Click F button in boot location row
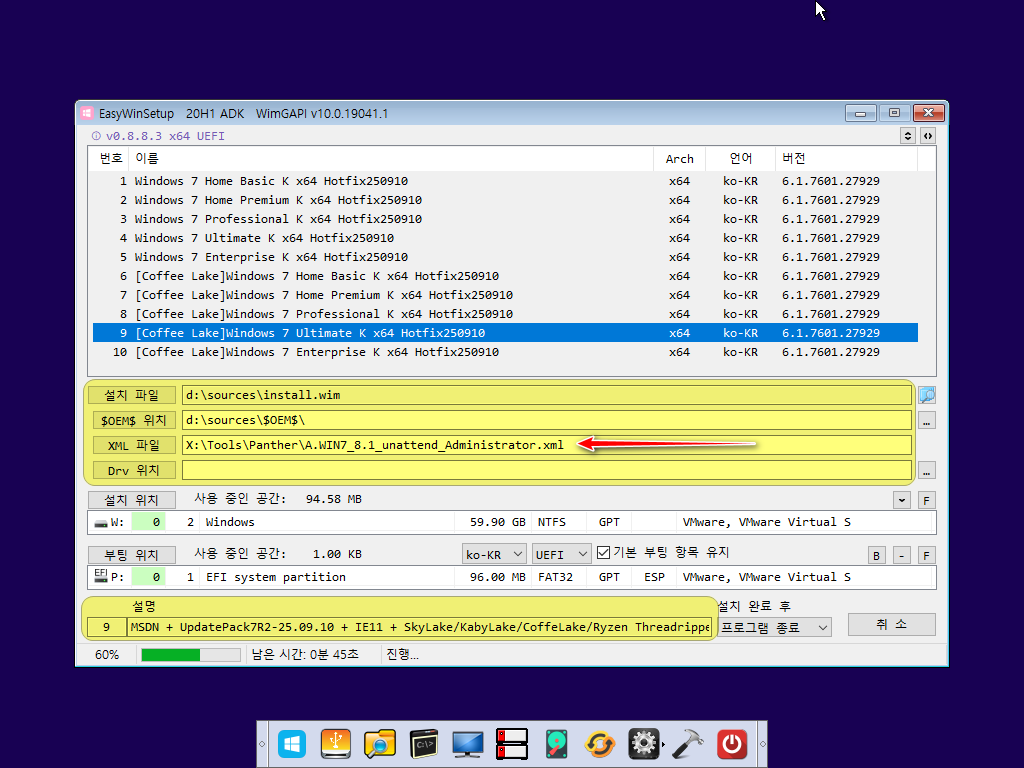 (x=926, y=556)
